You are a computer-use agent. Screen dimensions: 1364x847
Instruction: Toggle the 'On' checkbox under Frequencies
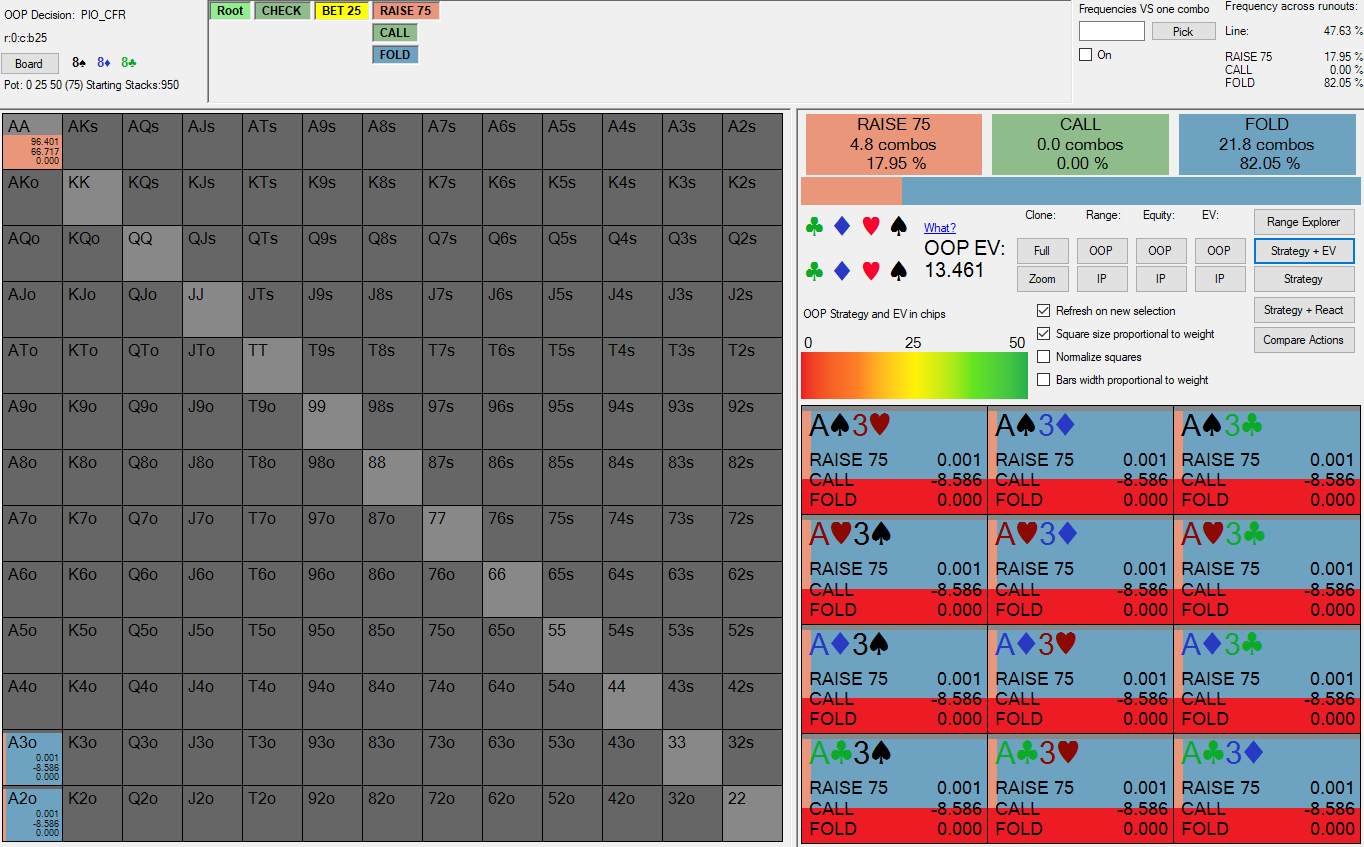[1085, 55]
